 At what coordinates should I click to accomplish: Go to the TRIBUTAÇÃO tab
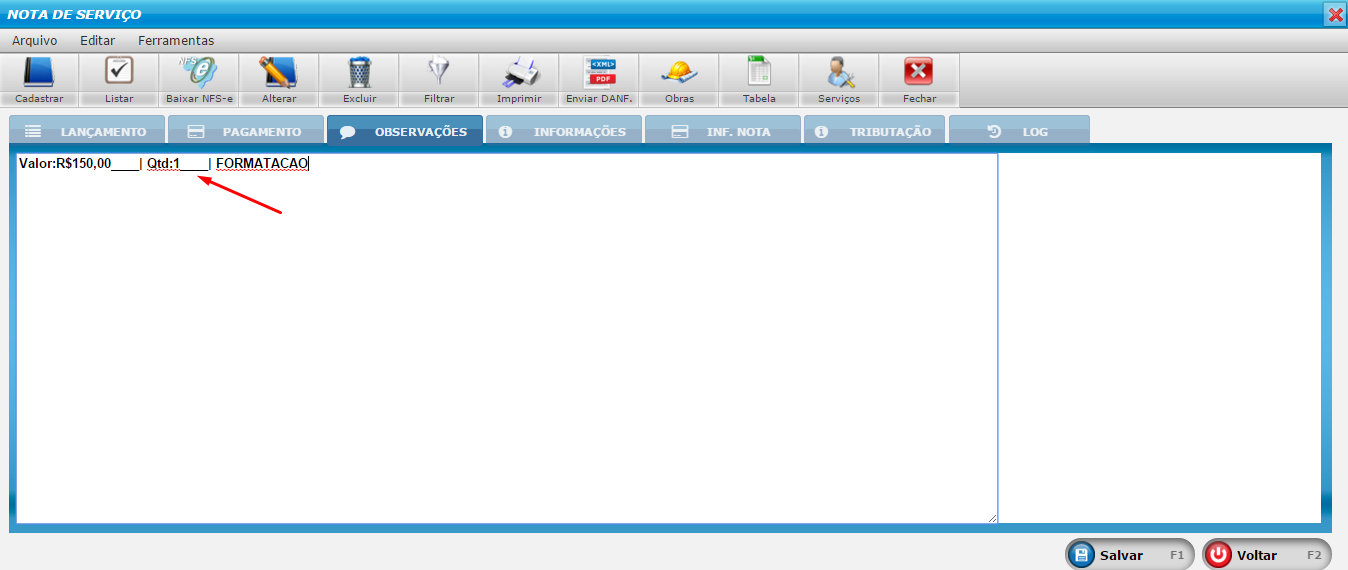tap(874, 131)
